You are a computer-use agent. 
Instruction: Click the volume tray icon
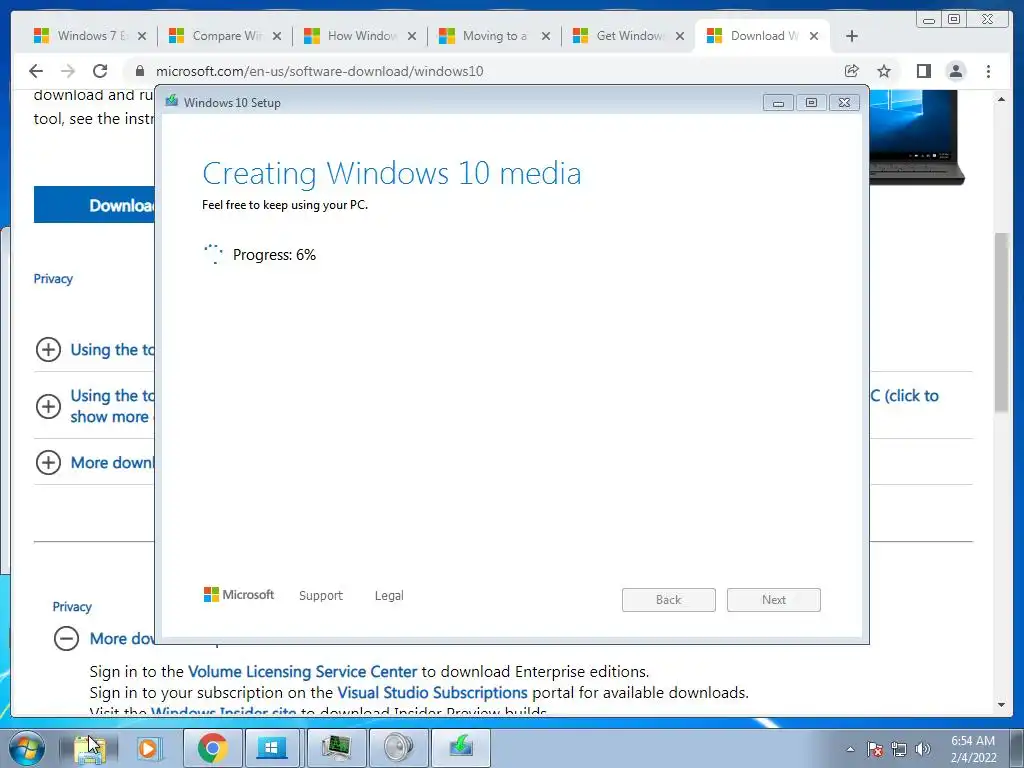pos(923,749)
